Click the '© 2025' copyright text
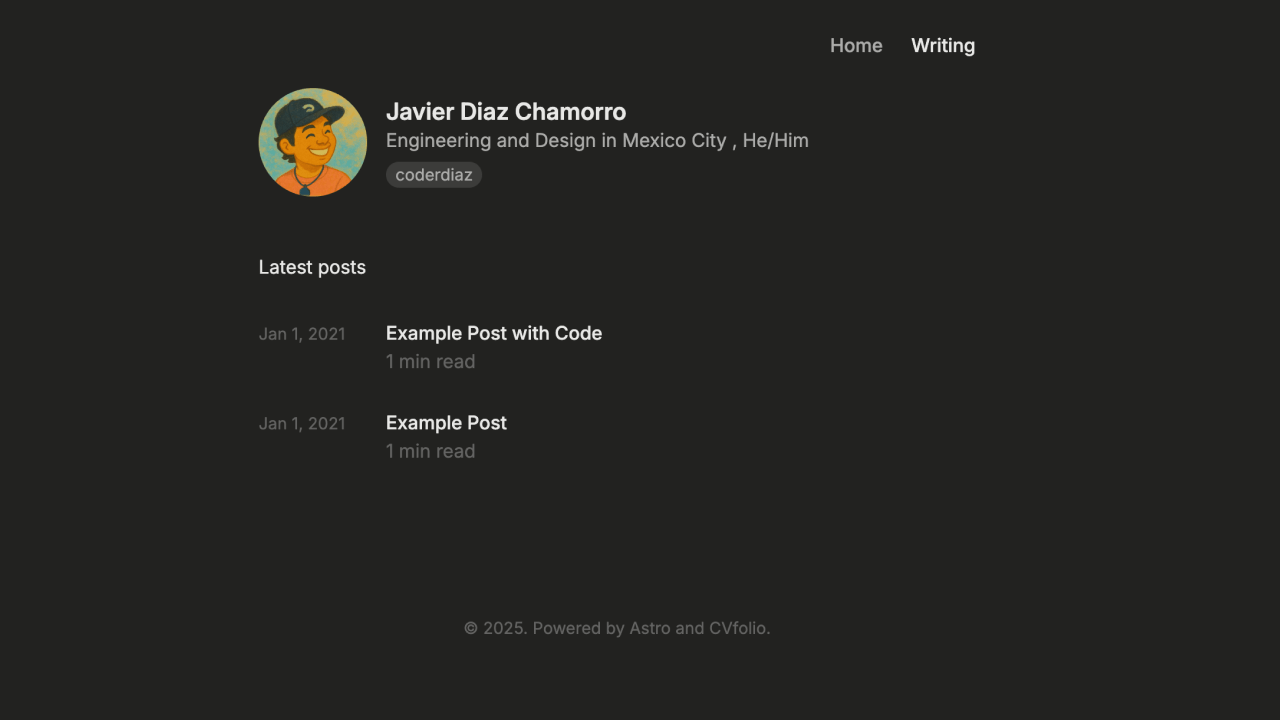The height and width of the screenshot is (720, 1280). point(494,628)
